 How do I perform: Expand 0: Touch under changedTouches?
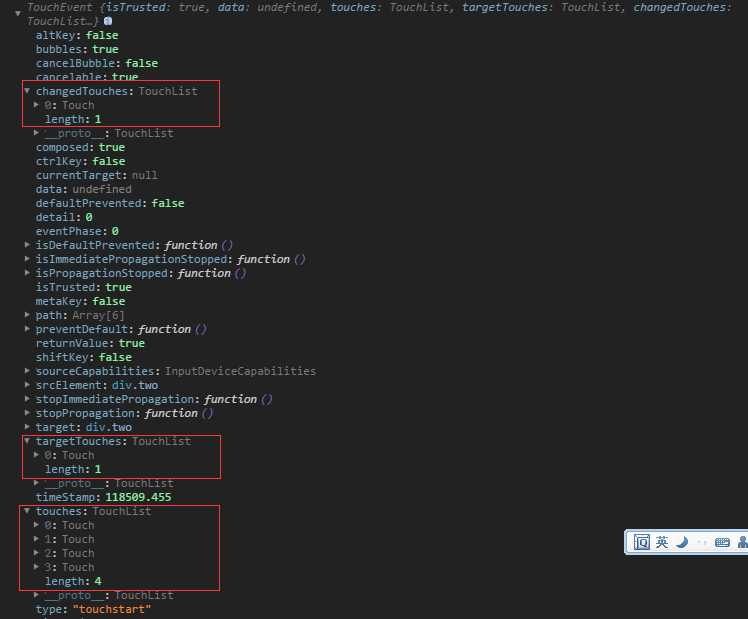[36, 104]
